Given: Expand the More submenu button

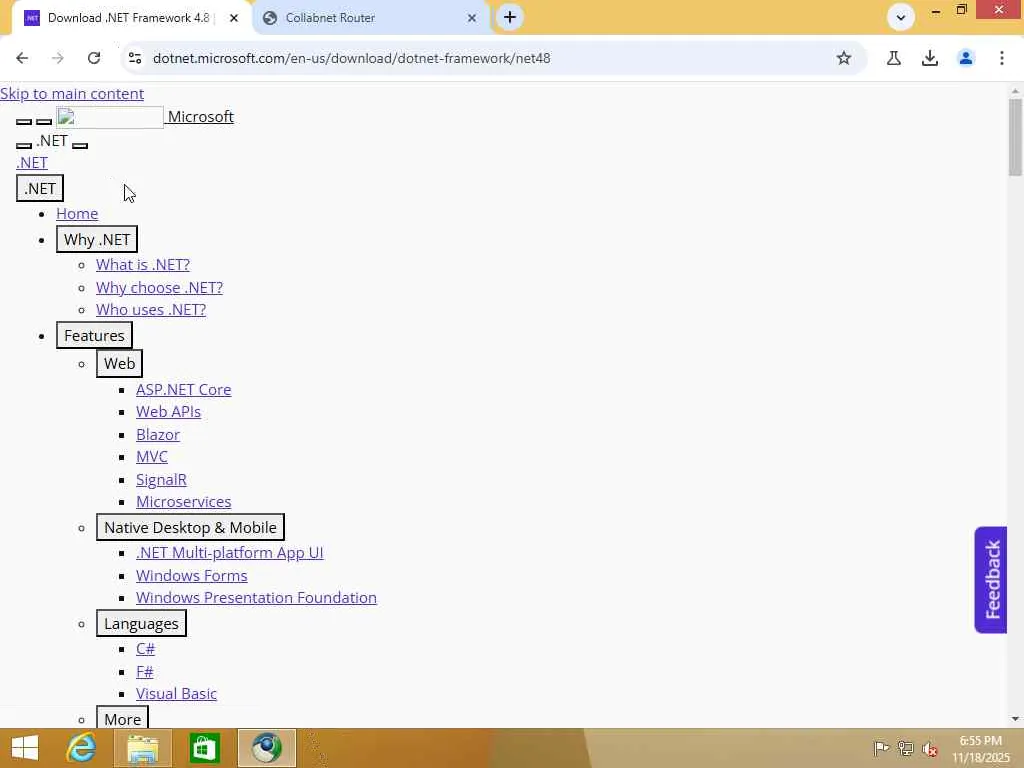Looking at the screenshot, I should [122, 718].
